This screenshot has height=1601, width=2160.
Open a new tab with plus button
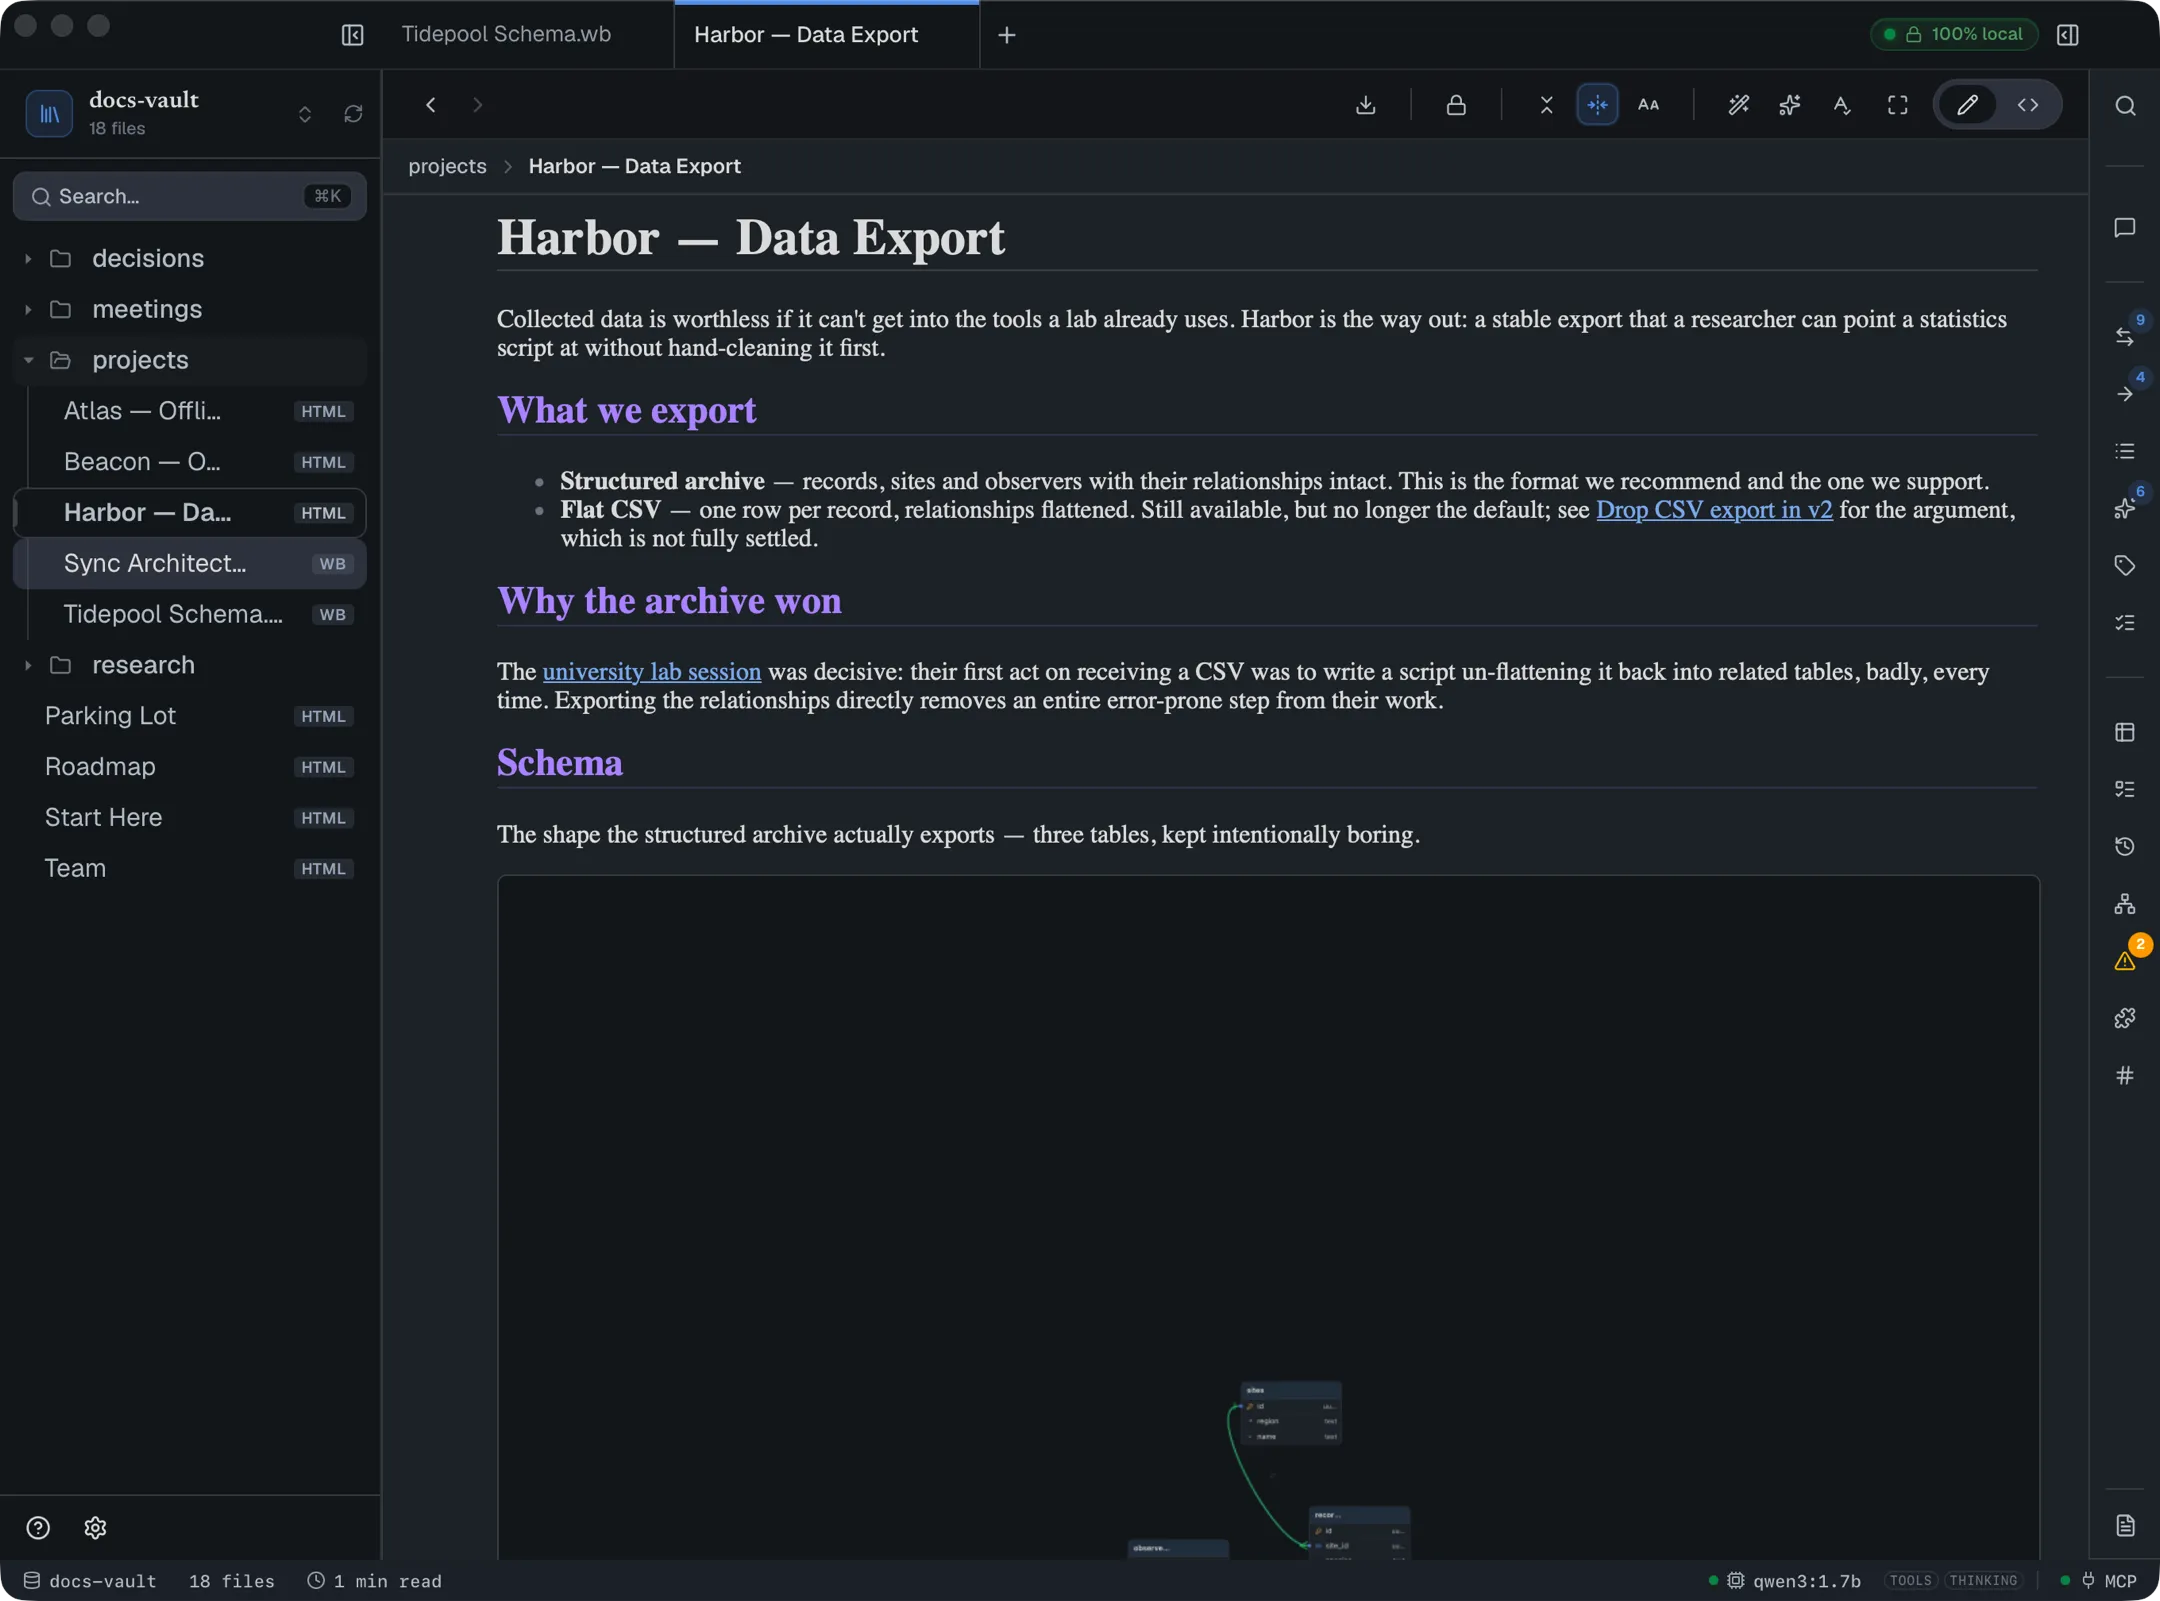pos(1007,35)
